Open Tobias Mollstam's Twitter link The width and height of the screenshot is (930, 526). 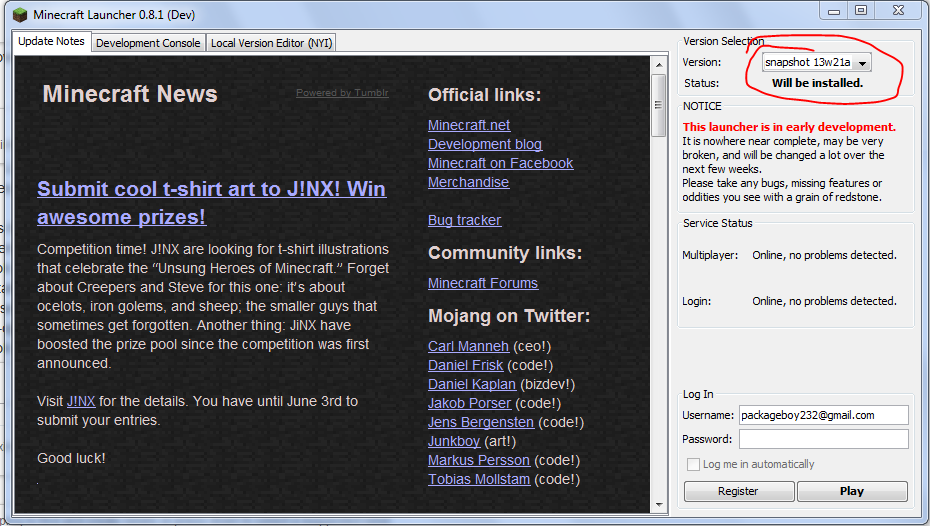479,479
